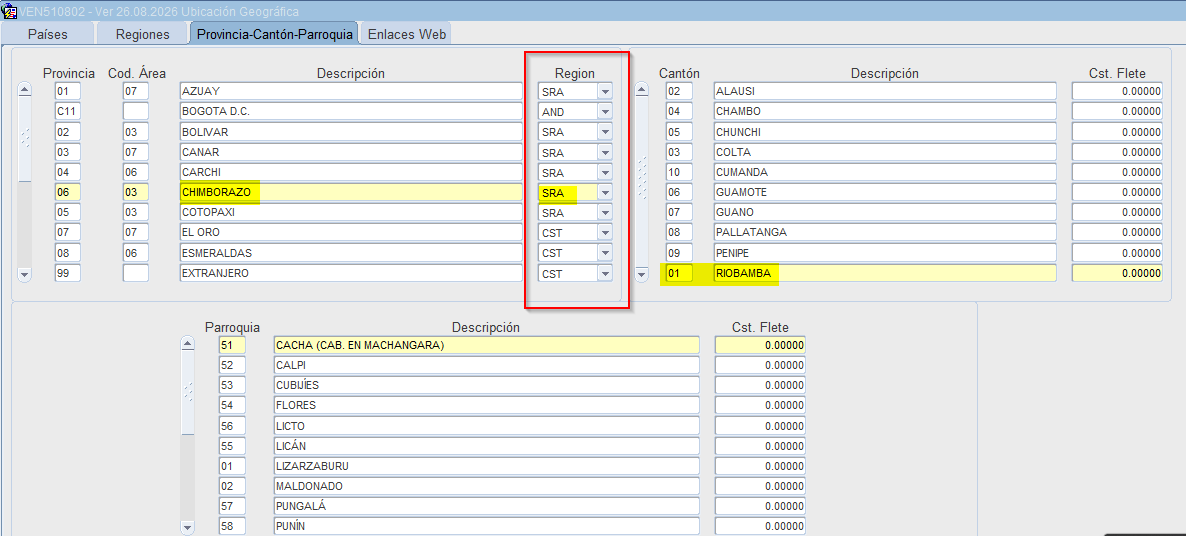Expand the Region dropdown for CHIMBORAZO
Viewport: 1186px width, 536px height.
(604, 192)
